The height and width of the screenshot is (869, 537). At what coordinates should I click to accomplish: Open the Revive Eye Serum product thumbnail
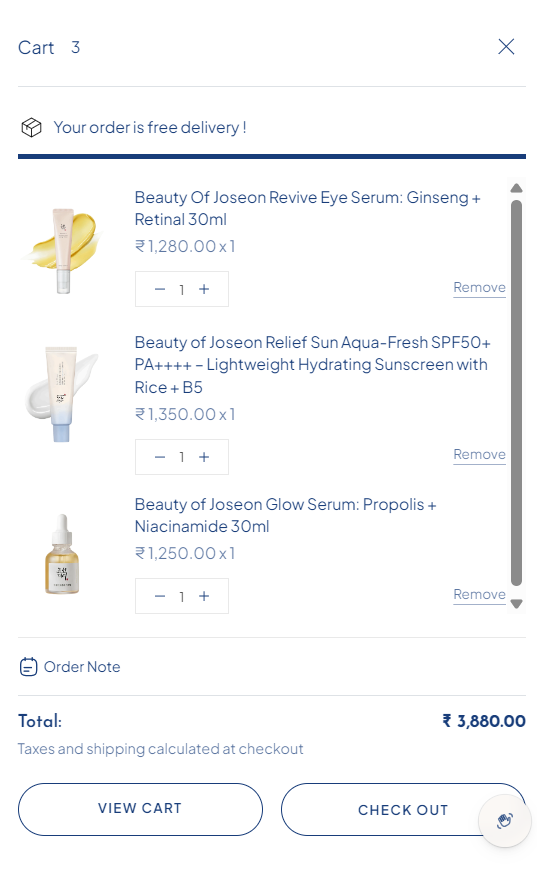[x=62, y=251]
